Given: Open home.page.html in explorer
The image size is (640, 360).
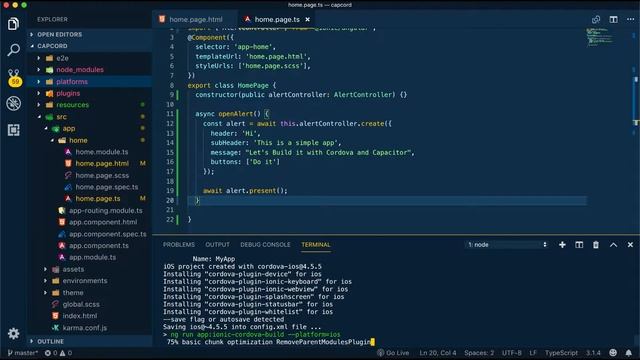Looking at the screenshot, I should point(102,163).
